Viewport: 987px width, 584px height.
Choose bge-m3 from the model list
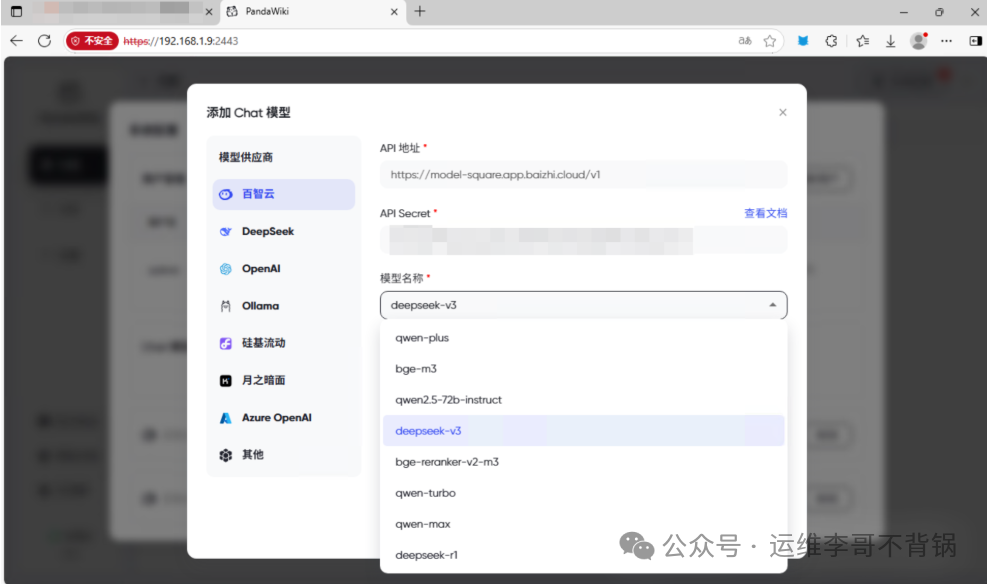click(584, 369)
